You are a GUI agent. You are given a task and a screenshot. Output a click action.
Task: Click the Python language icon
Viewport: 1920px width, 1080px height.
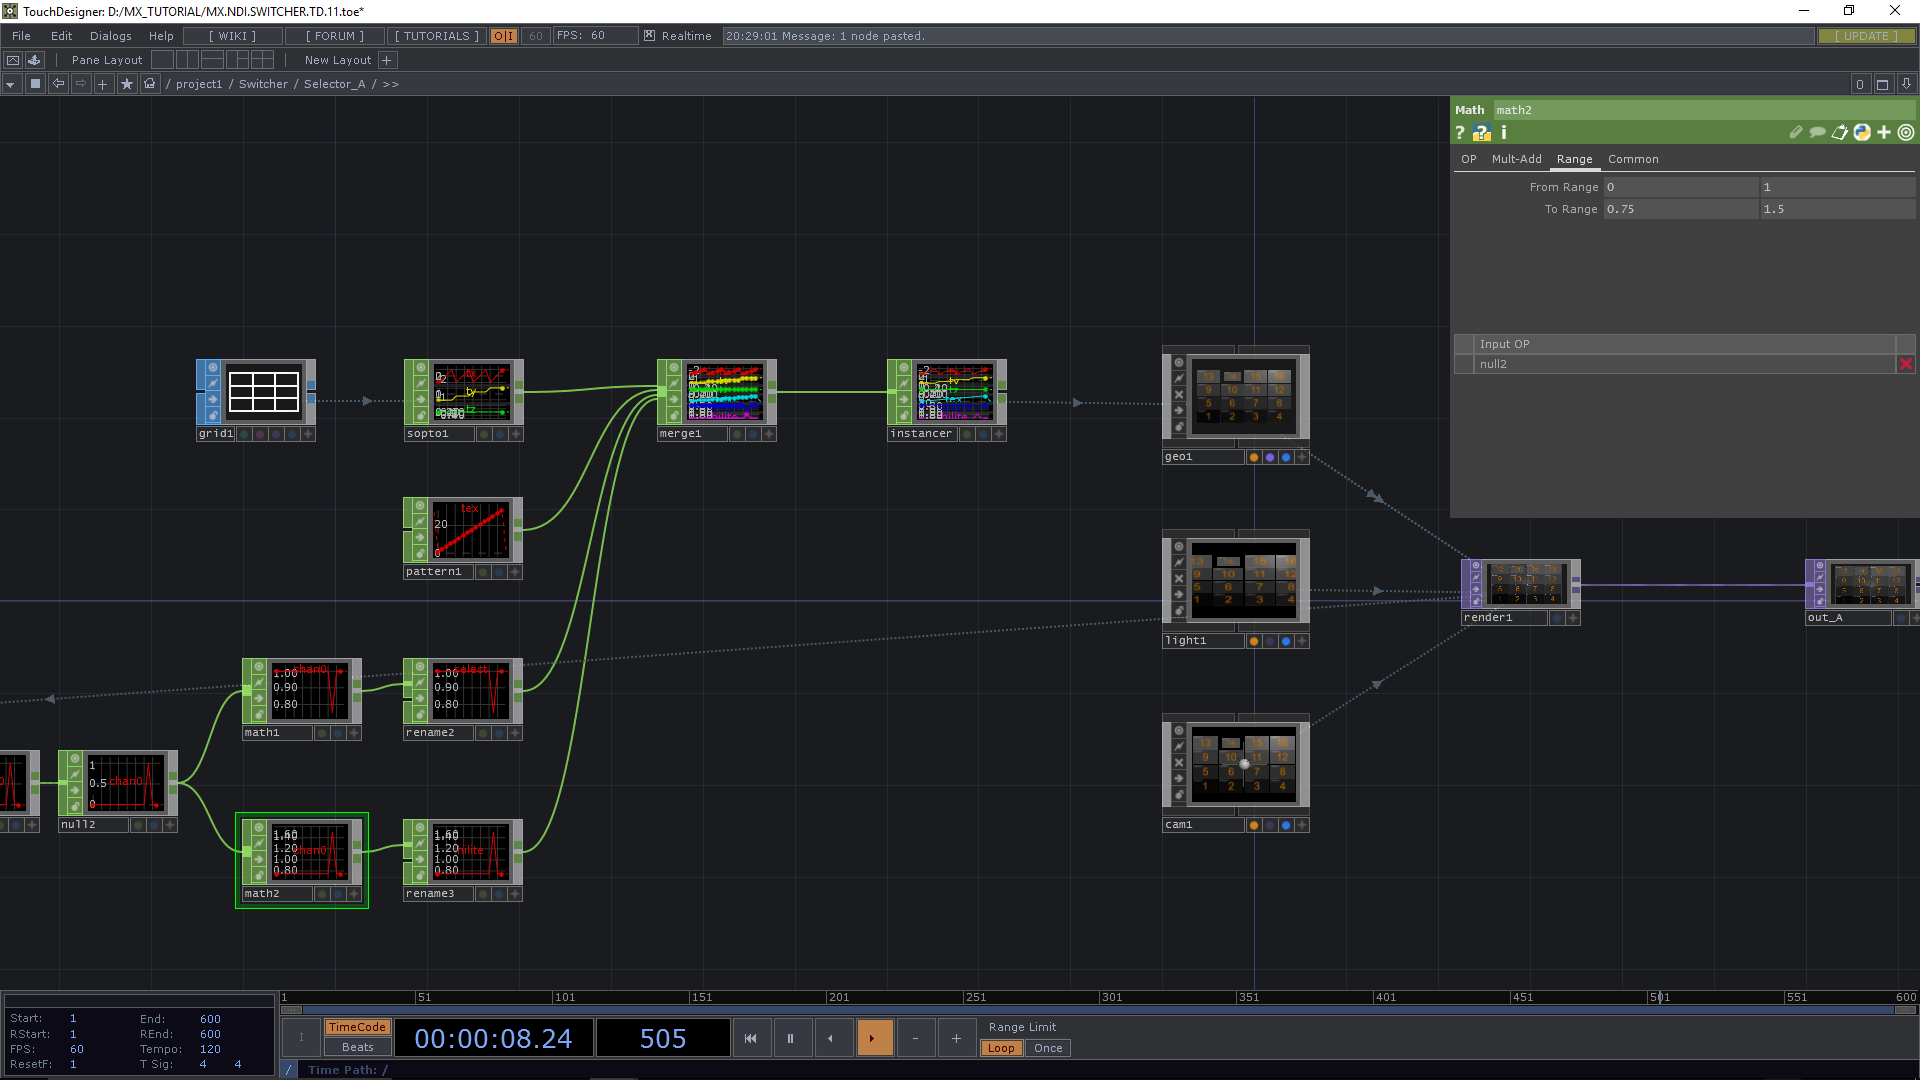[1862, 132]
